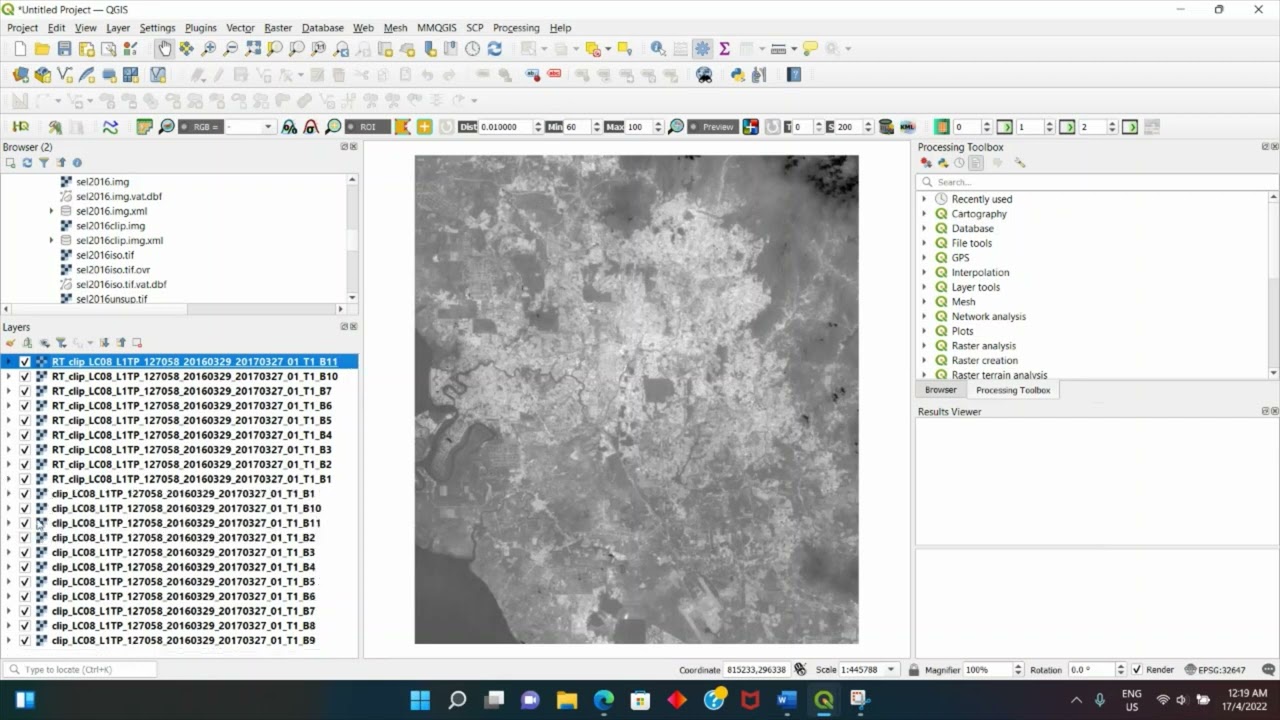Toggle visibility of the RT_clip B10 layer

[x=25, y=377]
